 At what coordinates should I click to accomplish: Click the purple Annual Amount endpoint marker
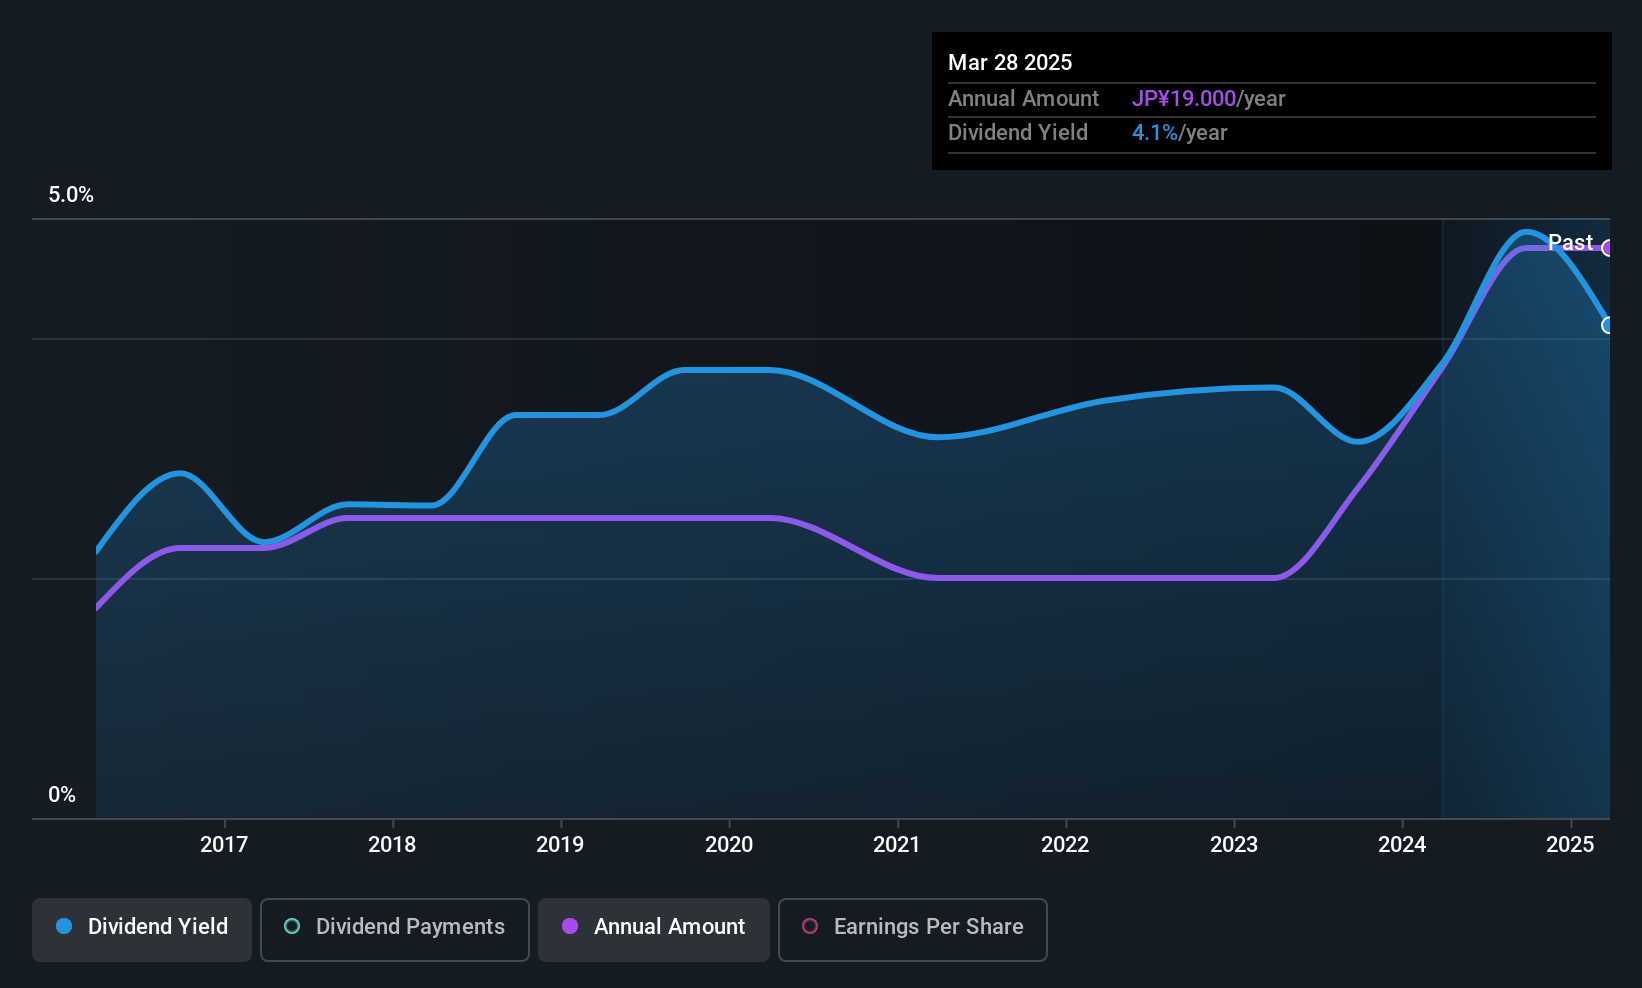[1607, 248]
